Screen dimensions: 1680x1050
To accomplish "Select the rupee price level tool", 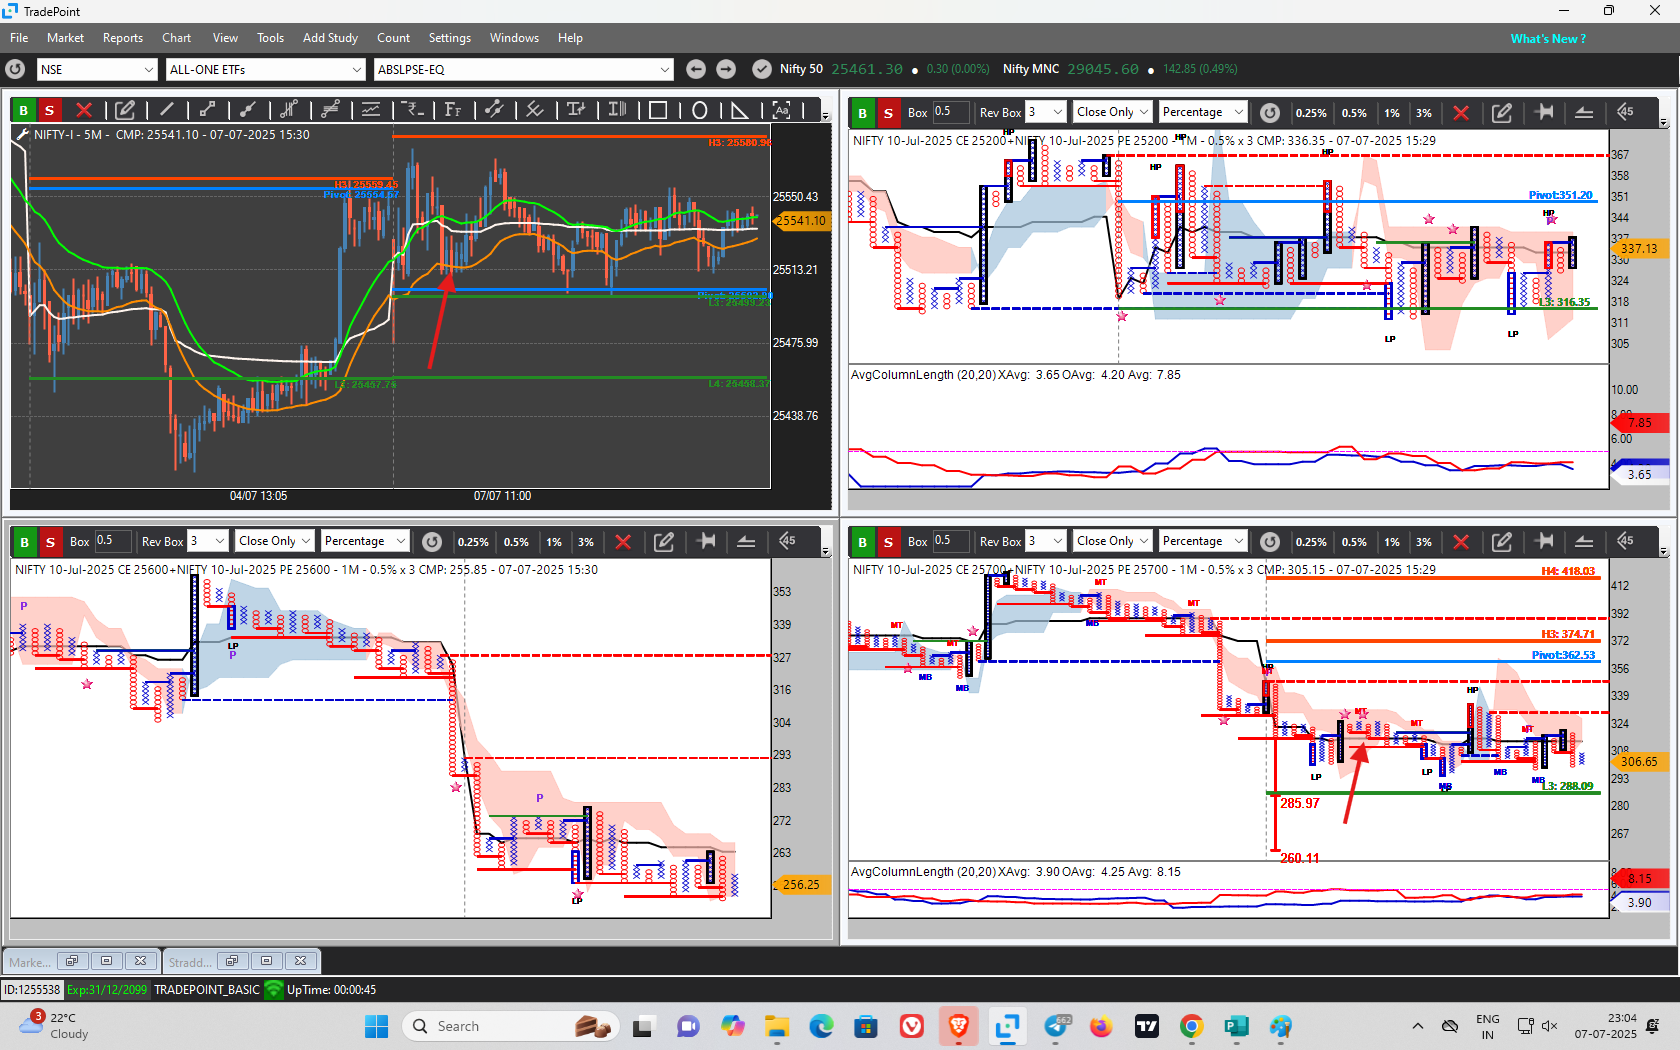I will (412, 110).
